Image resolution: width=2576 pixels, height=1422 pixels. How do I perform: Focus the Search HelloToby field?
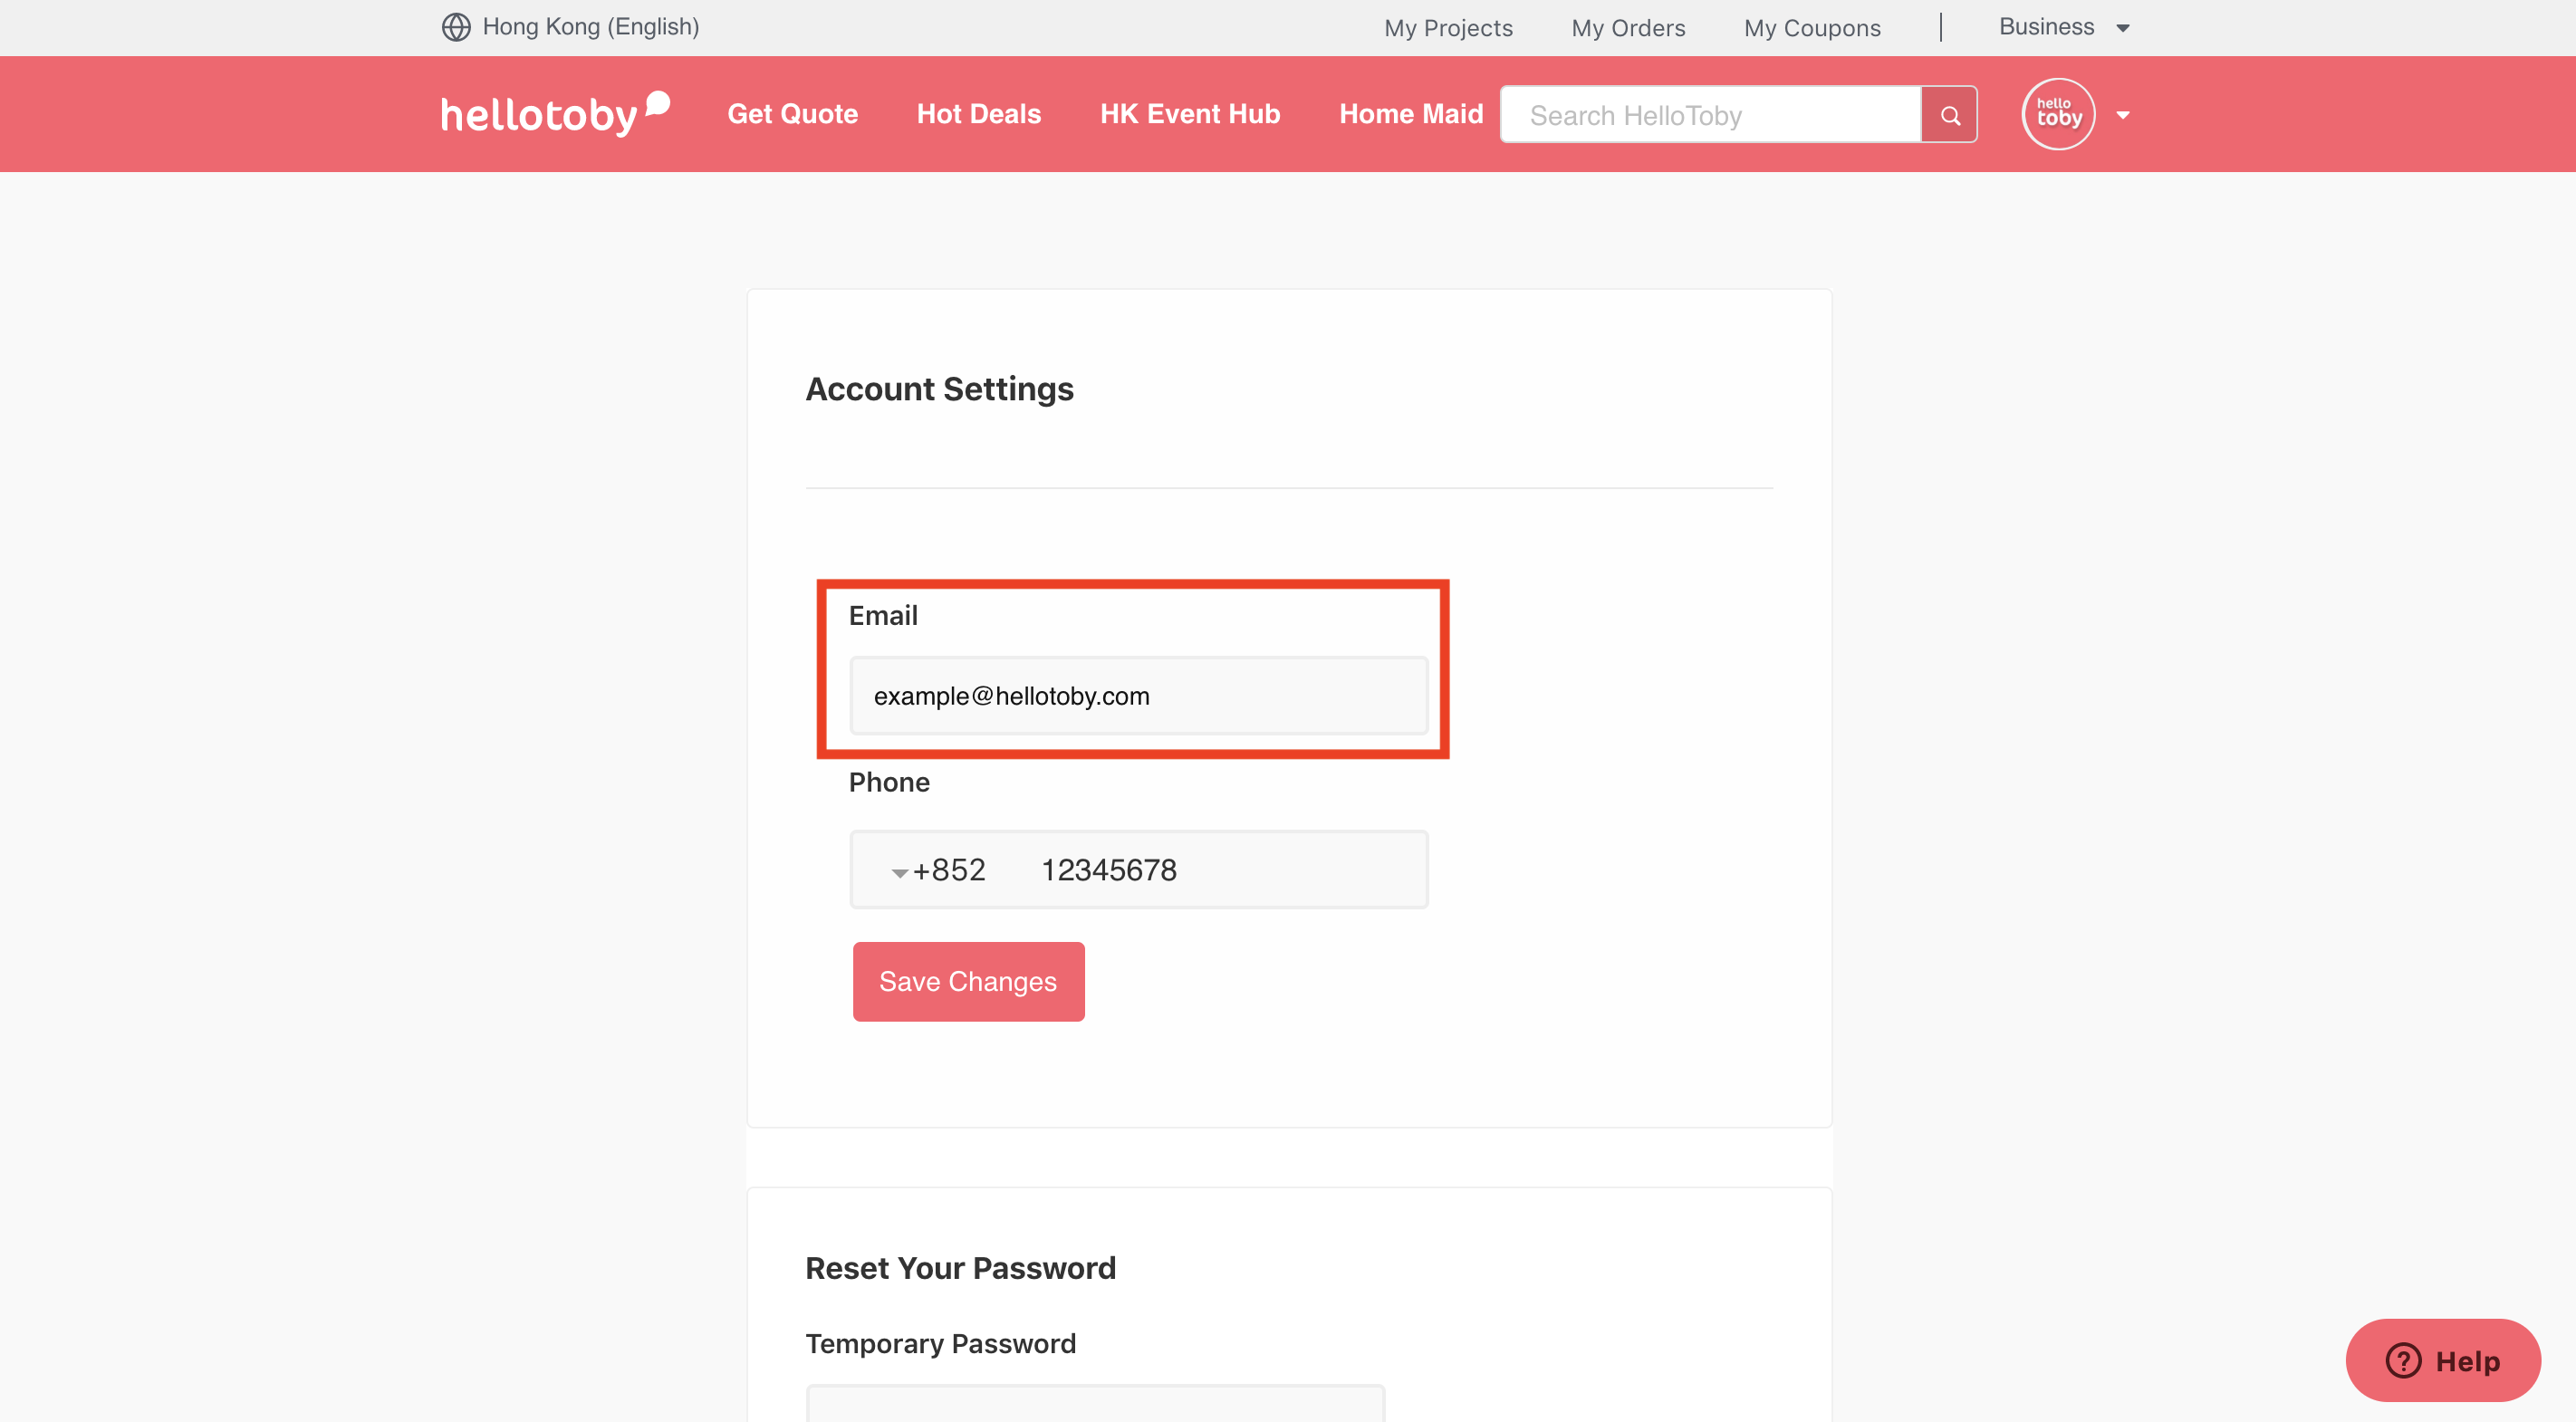1711,115
